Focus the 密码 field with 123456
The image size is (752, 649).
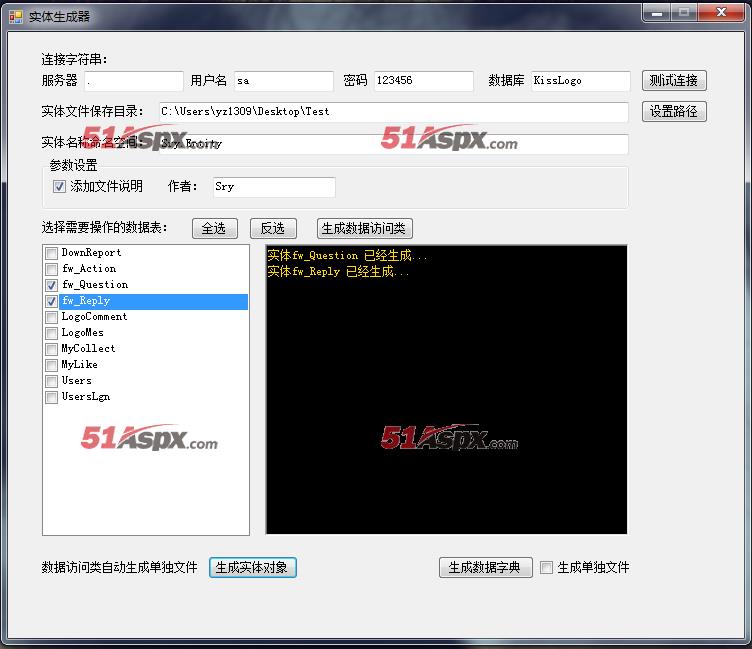click(x=423, y=81)
